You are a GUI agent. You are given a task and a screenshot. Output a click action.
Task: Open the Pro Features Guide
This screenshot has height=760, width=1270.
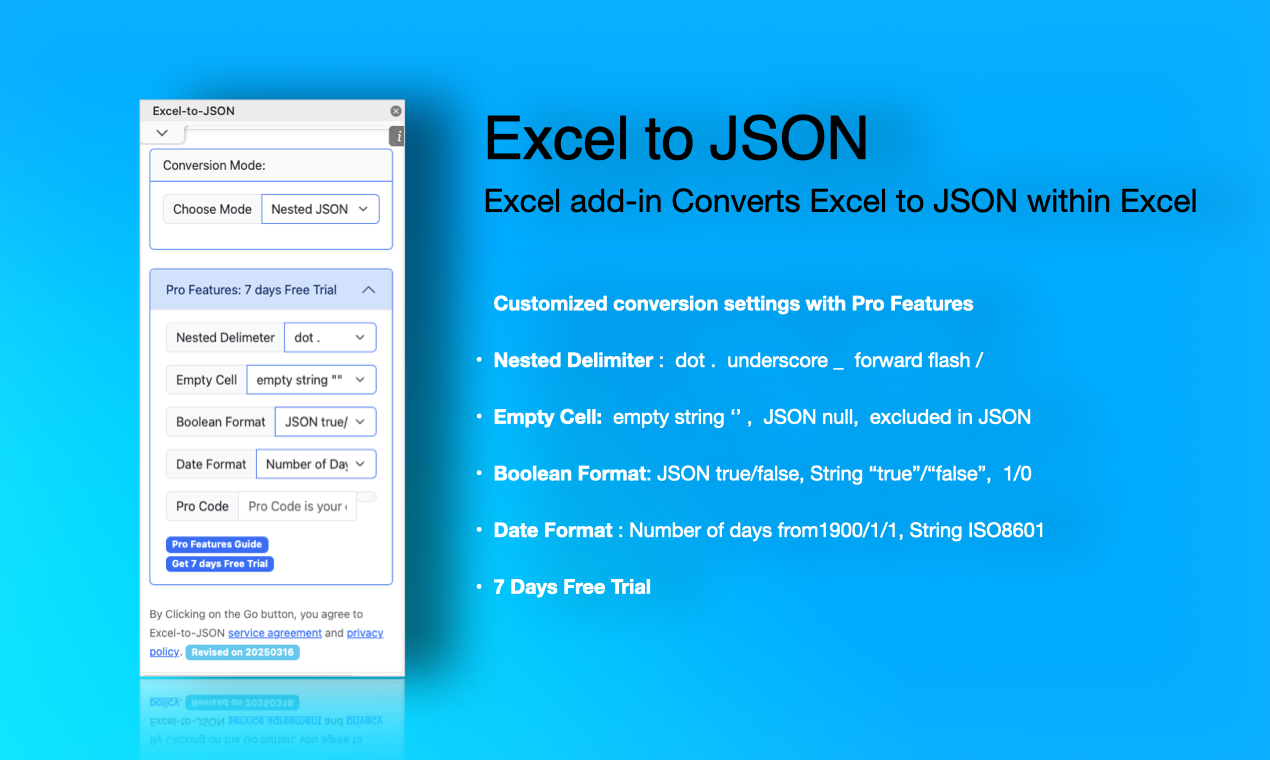tap(217, 544)
